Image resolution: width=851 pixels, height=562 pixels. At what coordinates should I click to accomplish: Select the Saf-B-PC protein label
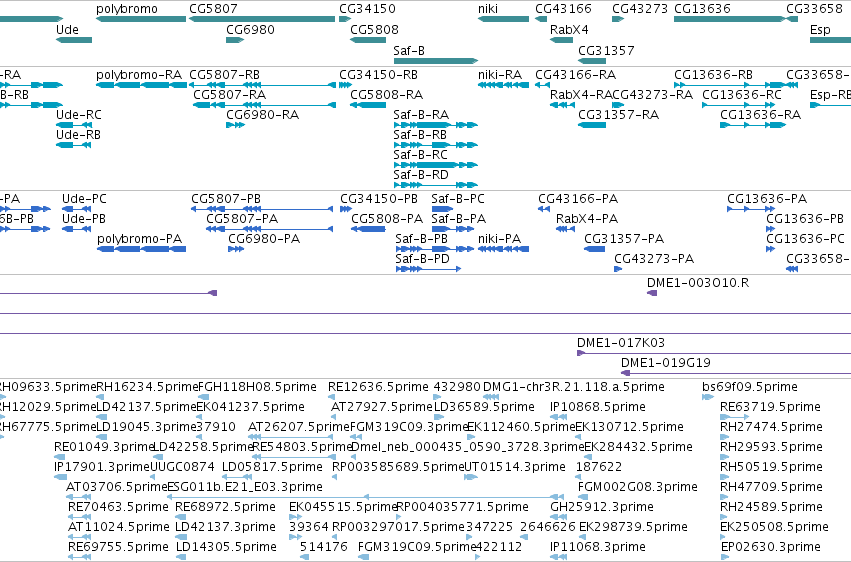click(458, 199)
